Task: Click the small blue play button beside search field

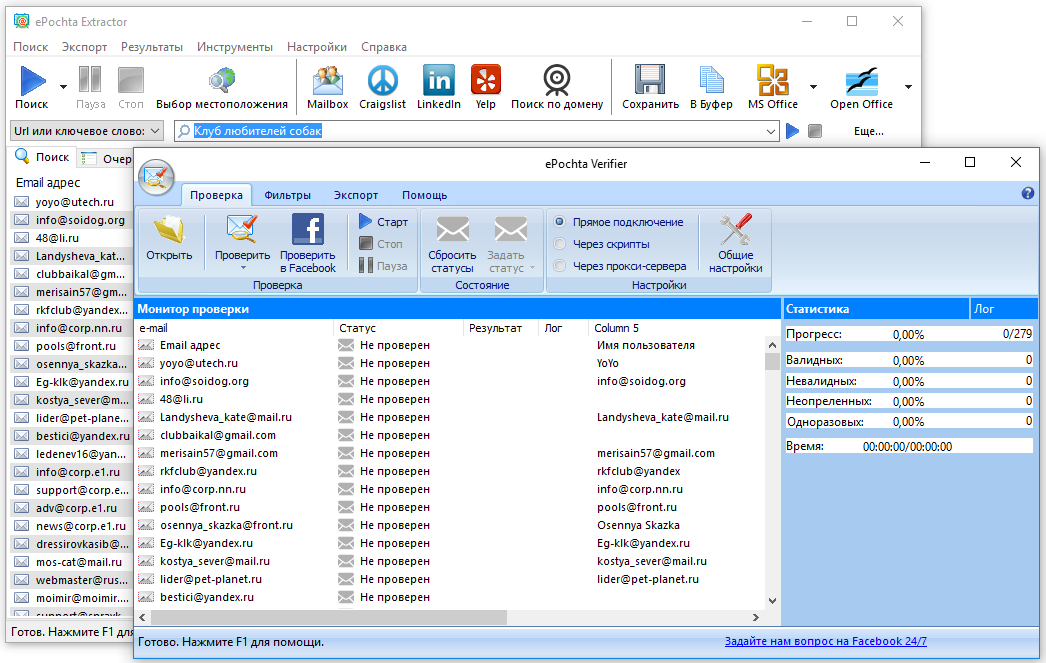Action: pyautogui.click(x=793, y=131)
